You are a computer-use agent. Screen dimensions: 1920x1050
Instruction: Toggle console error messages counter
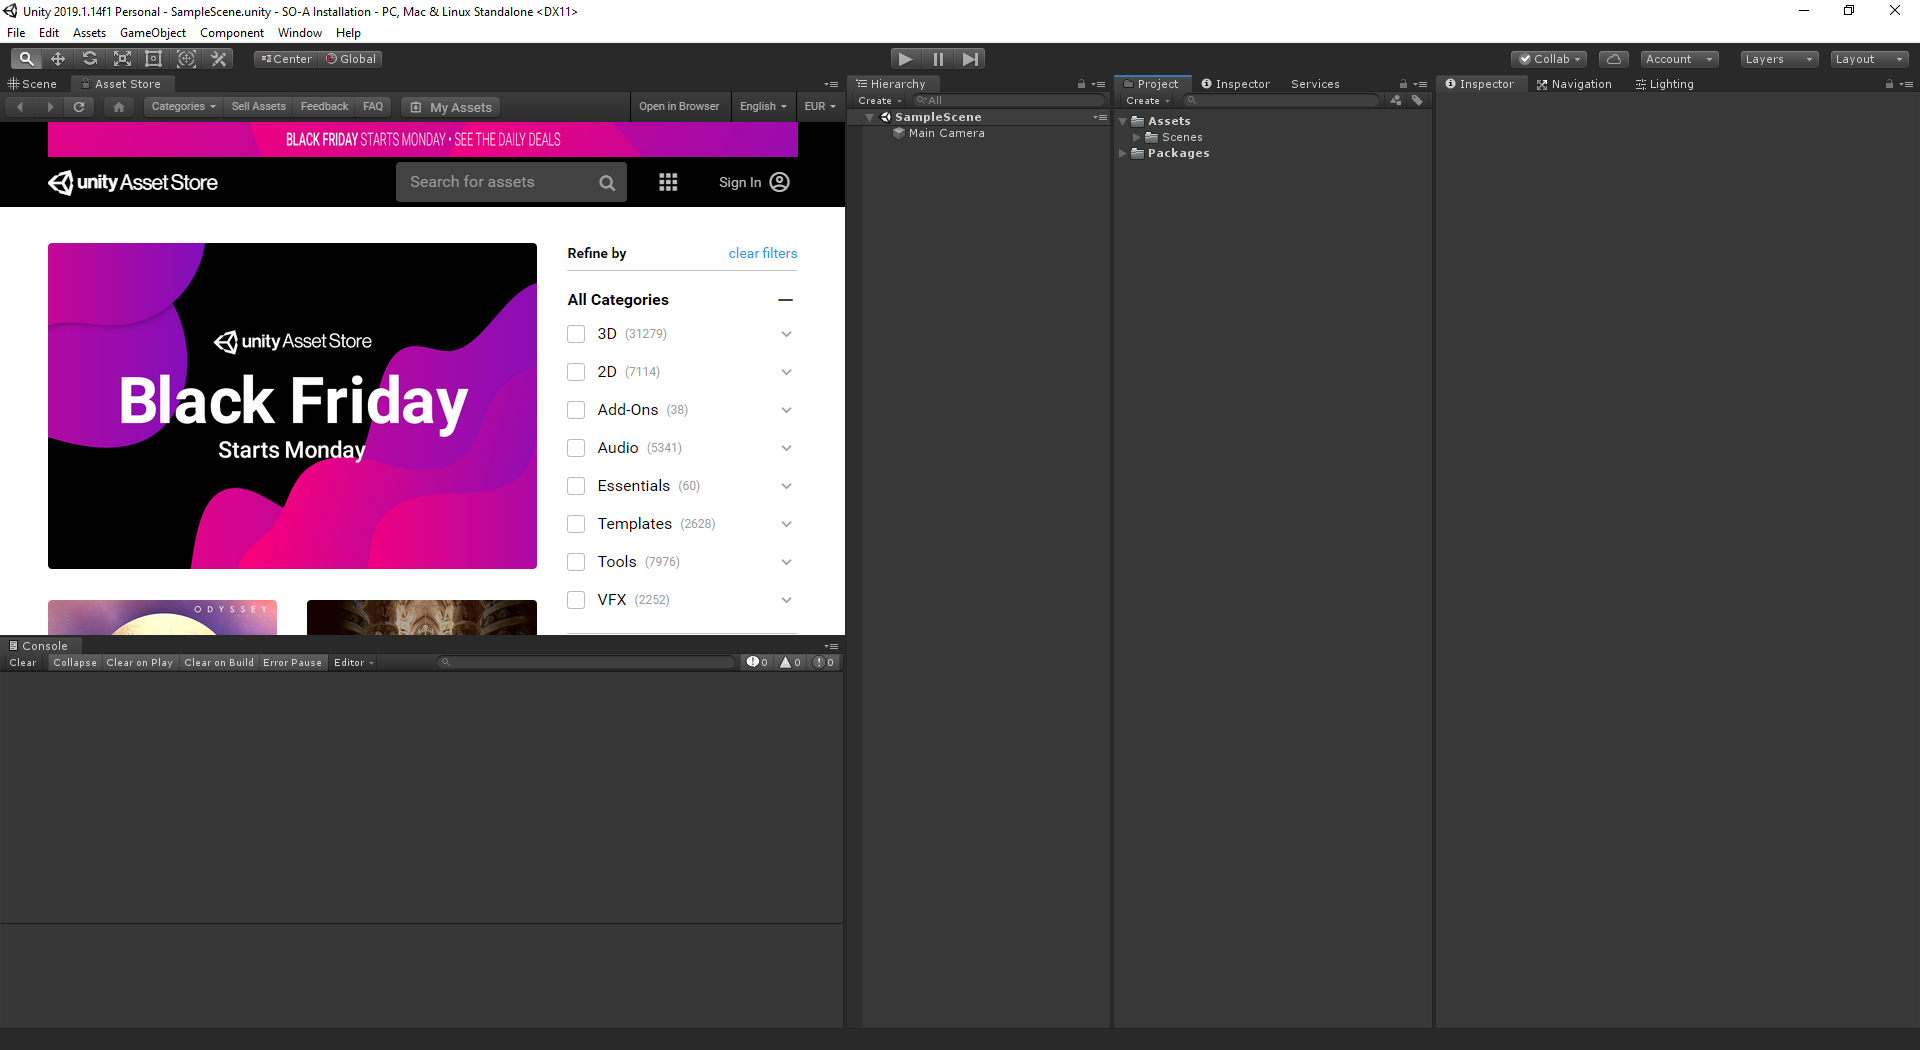pos(823,662)
